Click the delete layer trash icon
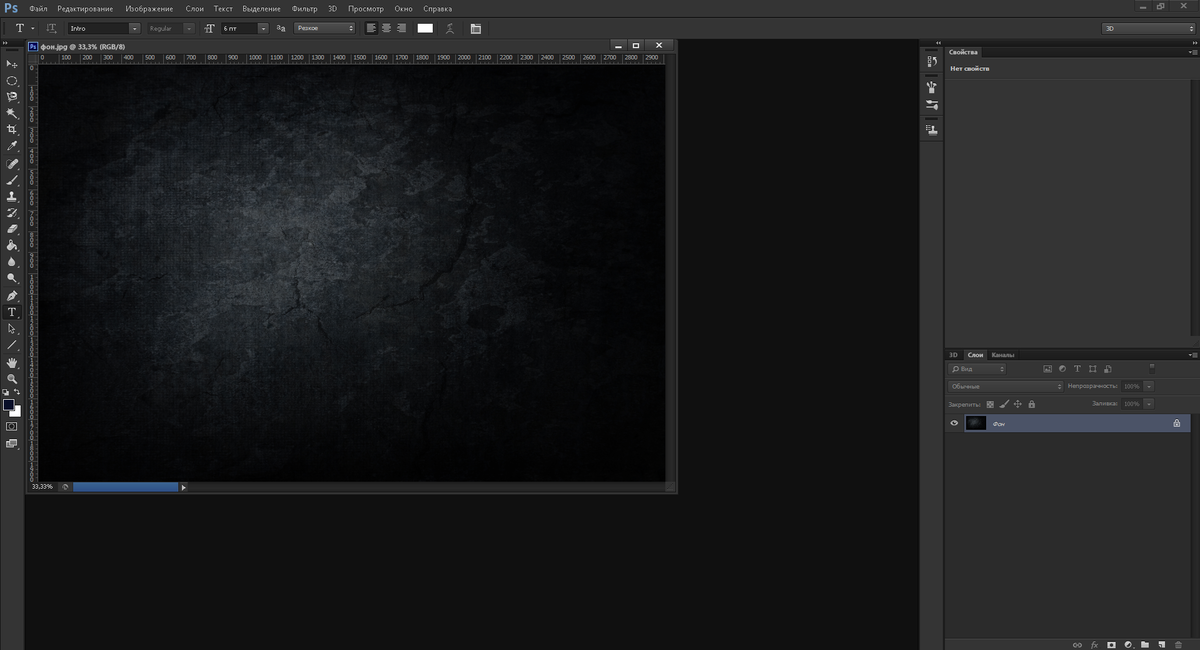1200x650 pixels. tap(1179, 644)
